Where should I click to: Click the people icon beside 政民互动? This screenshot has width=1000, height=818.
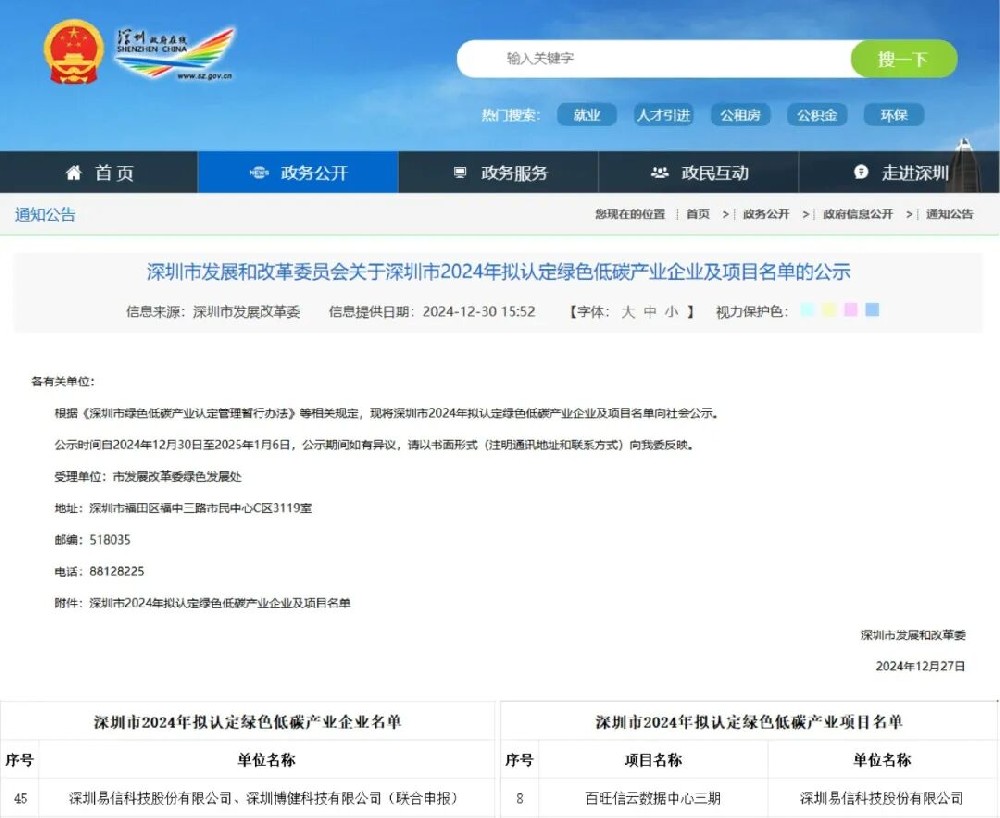pyautogui.click(x=659, y=173)
